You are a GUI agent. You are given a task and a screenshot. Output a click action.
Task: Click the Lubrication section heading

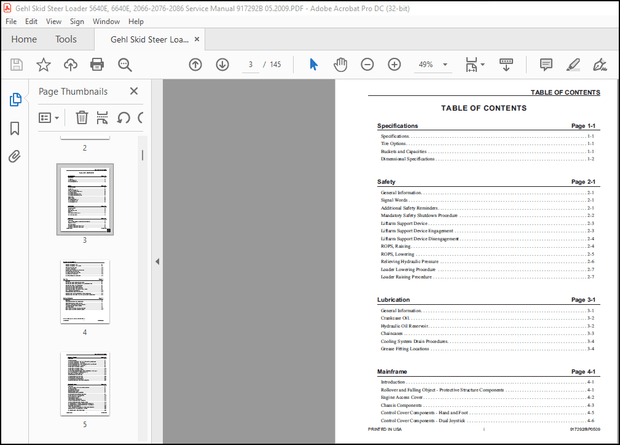393,299
